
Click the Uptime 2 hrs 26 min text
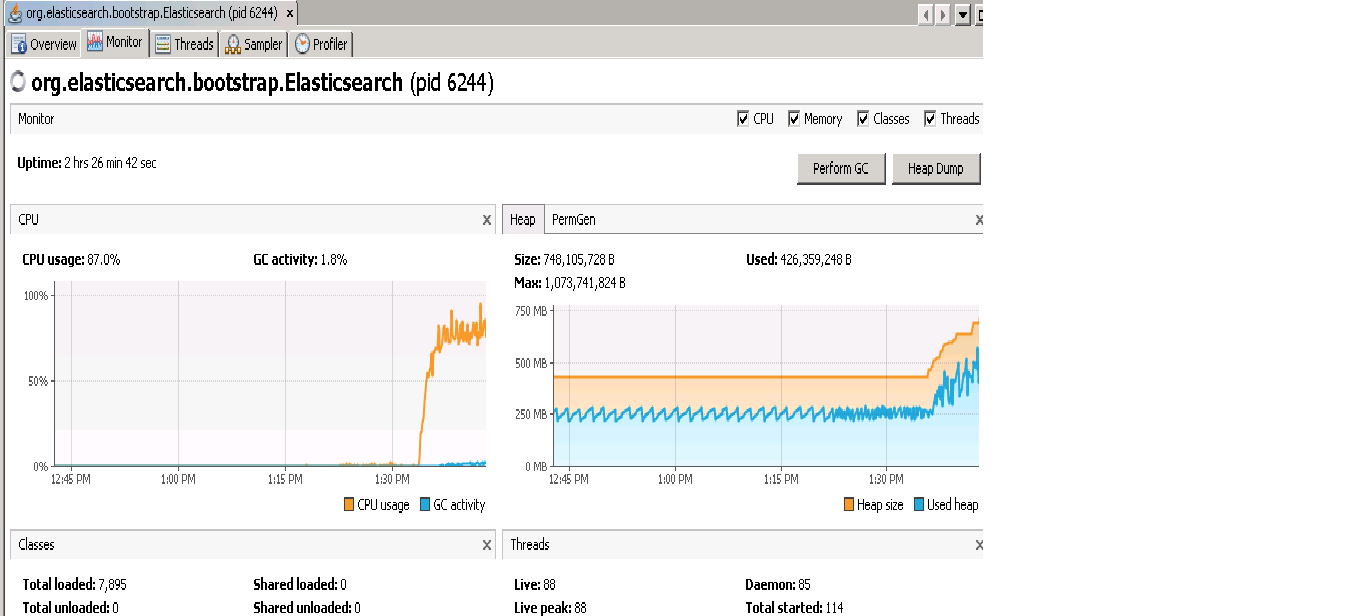(x=86, y=162)
